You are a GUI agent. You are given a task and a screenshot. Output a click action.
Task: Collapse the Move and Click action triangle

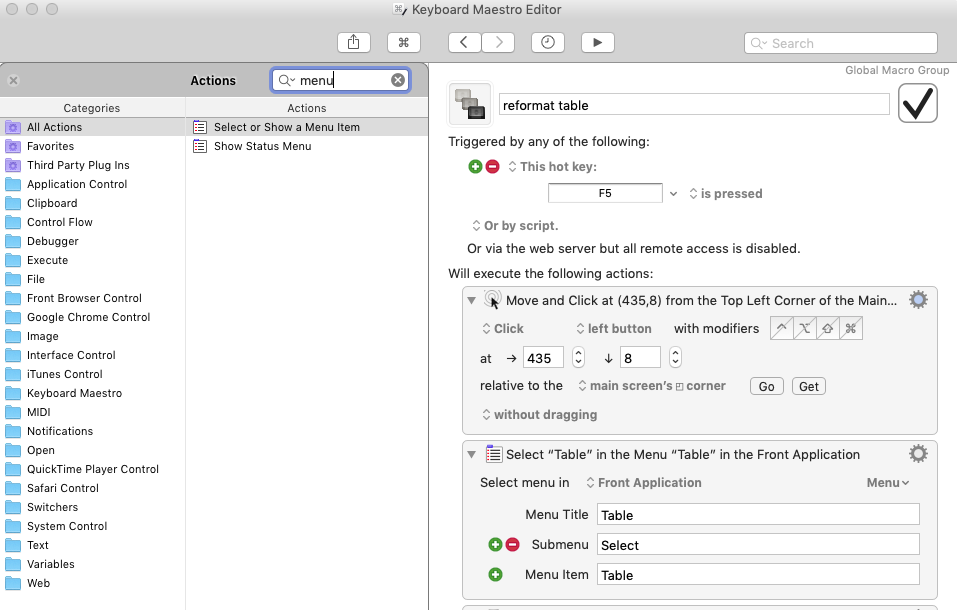[471, 300]
